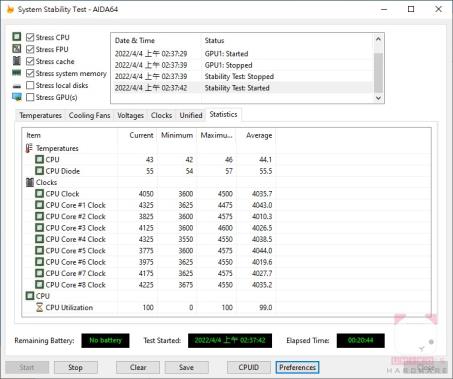
Task: Click the log list scrollbar thumb
Action: click(378, 73)
